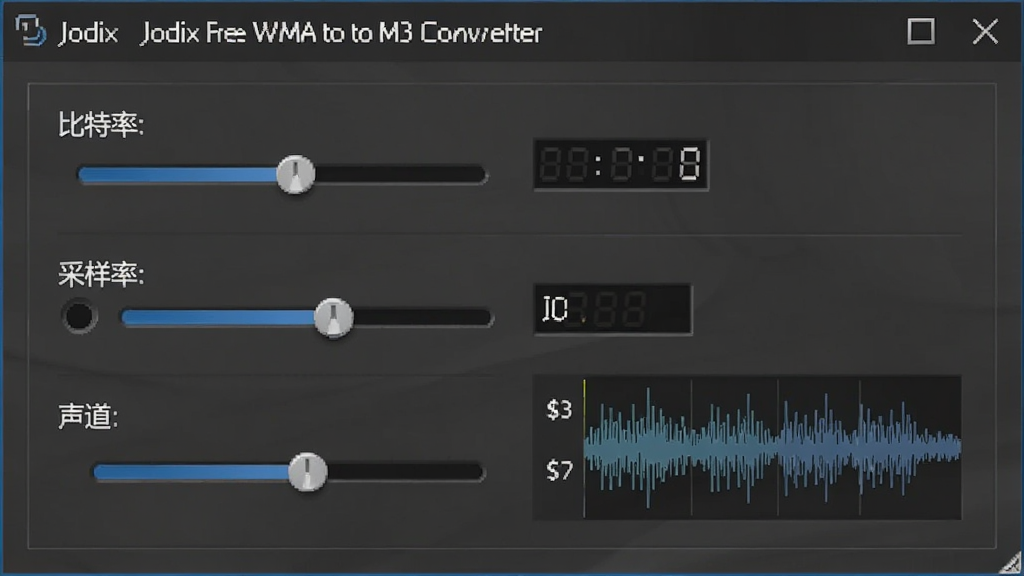Click the 比特率: label
Image resolution: width=1024 pixels, height=576 pixels.
click(101, 125)
